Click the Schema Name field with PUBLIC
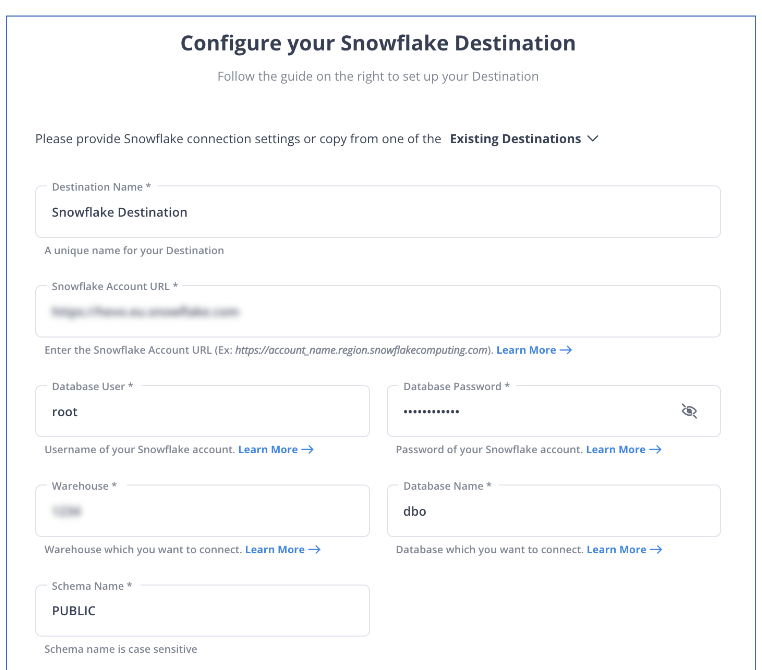Viewport: 762px width, 670px height. click(x=202, y=610)
